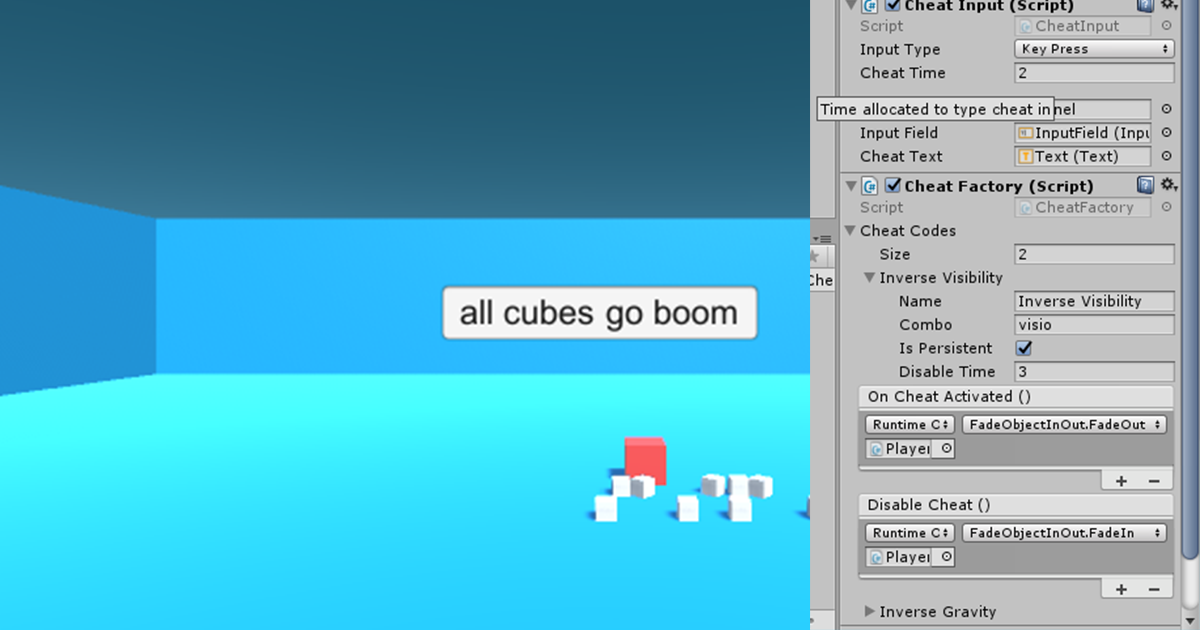This screenshot has height=630, width=1200.
Task: Click the Combo field containing visio
Action: (x=1093, y=324)
